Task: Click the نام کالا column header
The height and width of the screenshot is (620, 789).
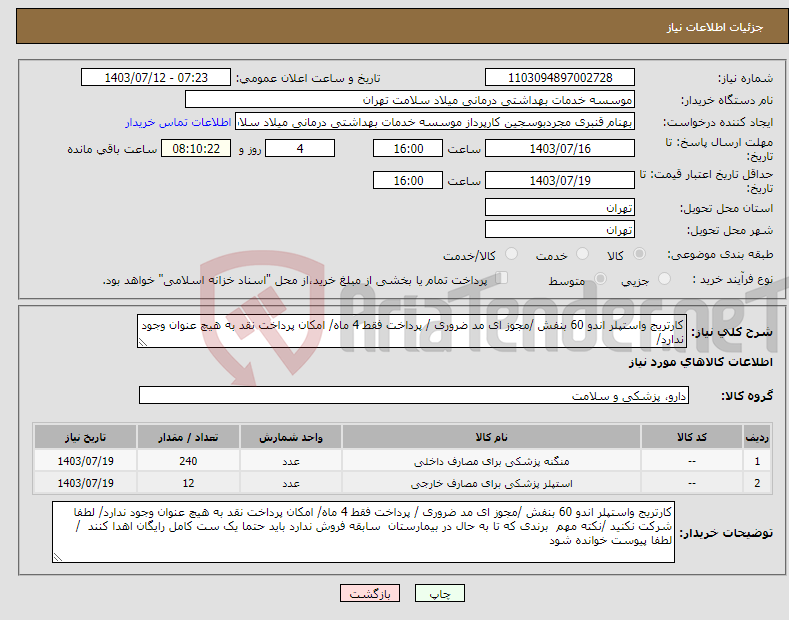Action: [x=491, y=437]
